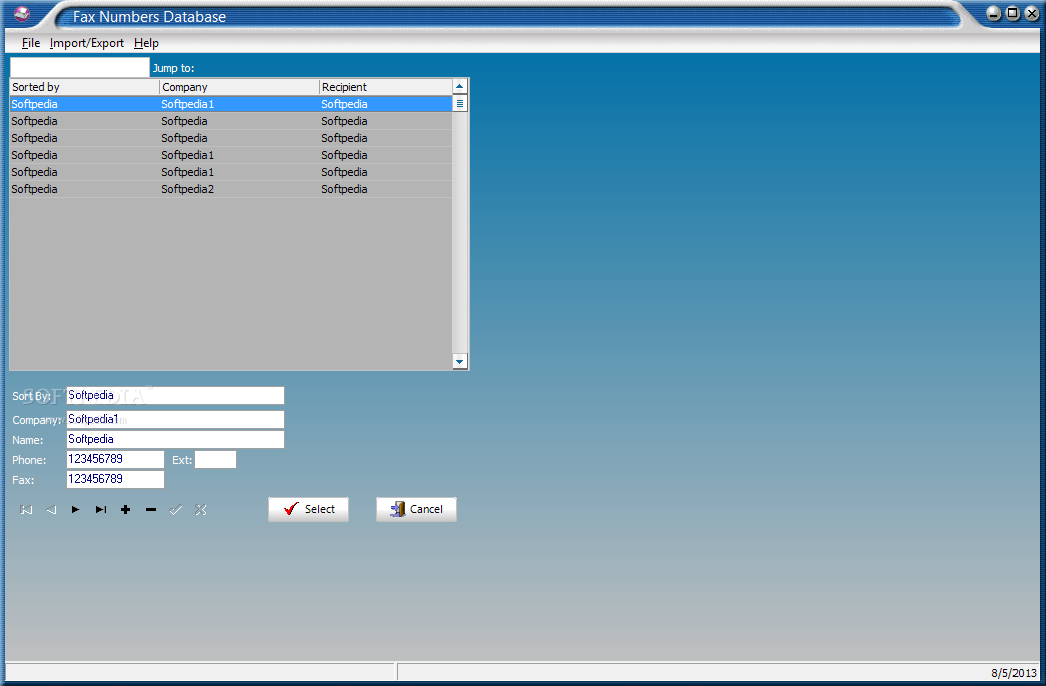The image size is (1046, 686).
Task: Click the Jump to search field
Action: pos(79,67)
